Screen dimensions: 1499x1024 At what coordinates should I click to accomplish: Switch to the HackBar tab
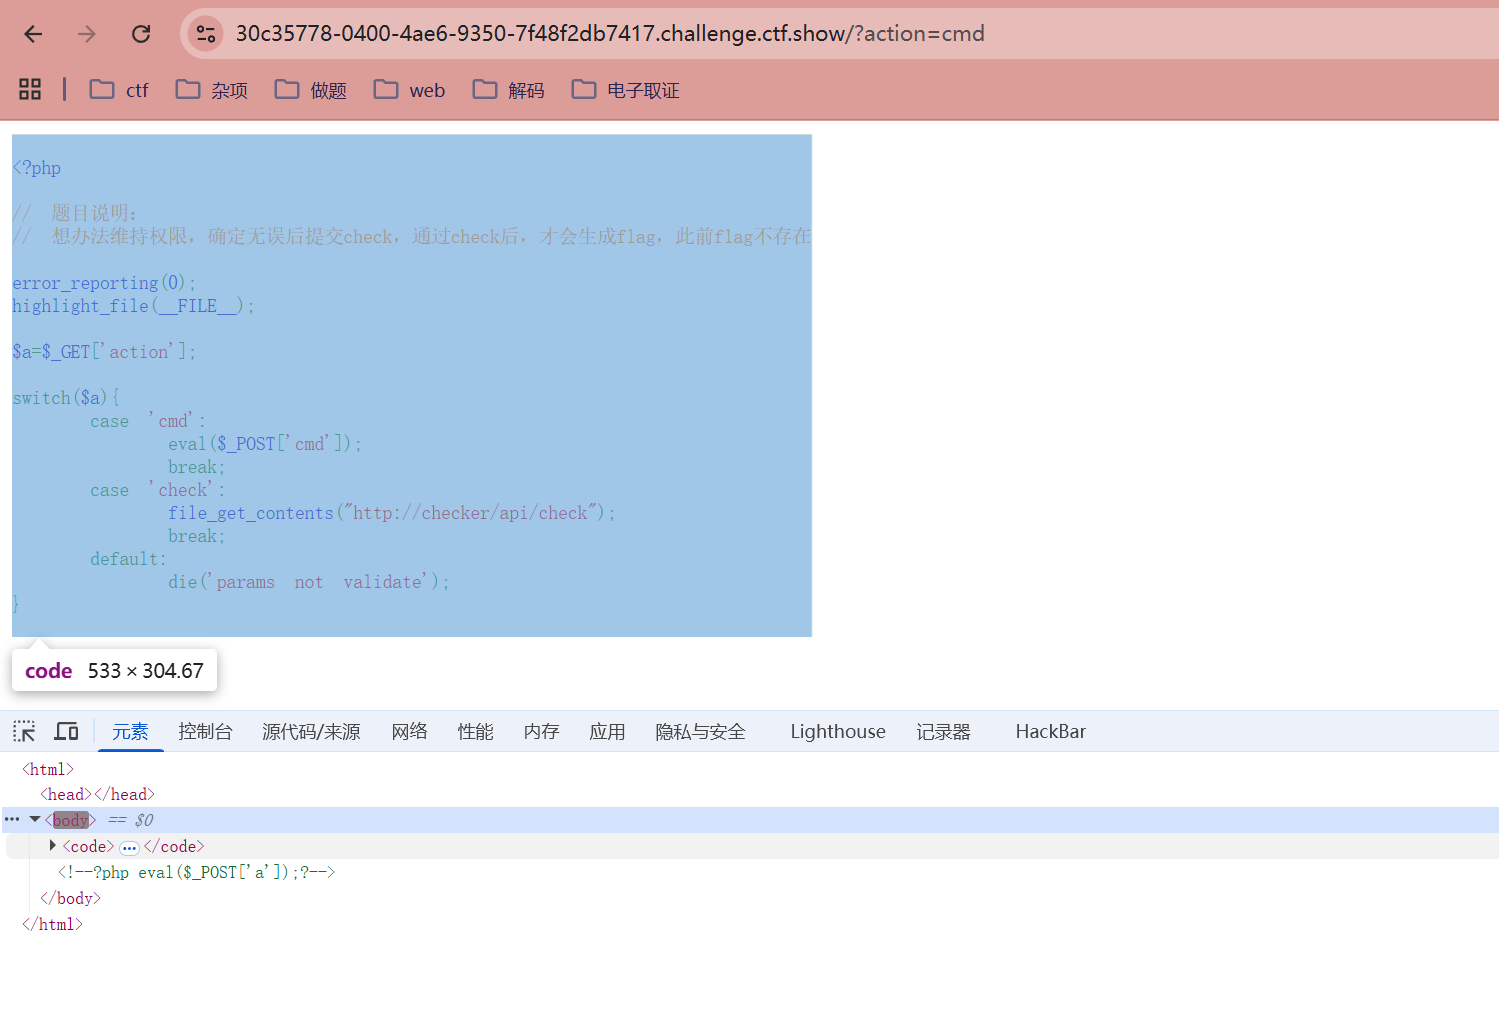coord(1050,732)
